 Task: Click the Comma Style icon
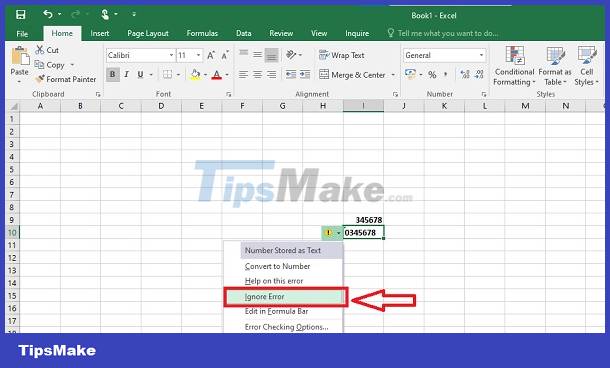pyautogui.click(x=446, y=74)
